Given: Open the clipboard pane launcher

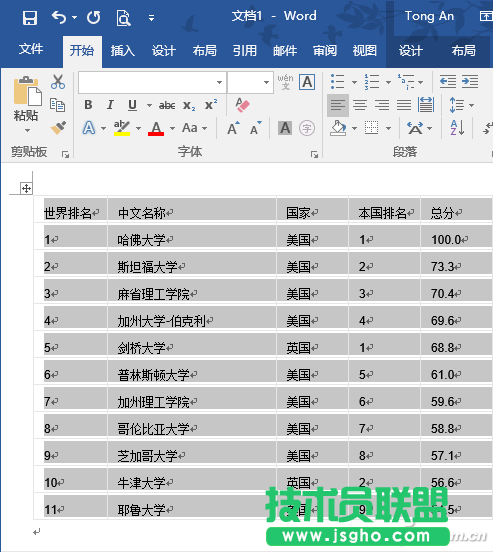Looking at the screenshot, I should click(65, 155).
